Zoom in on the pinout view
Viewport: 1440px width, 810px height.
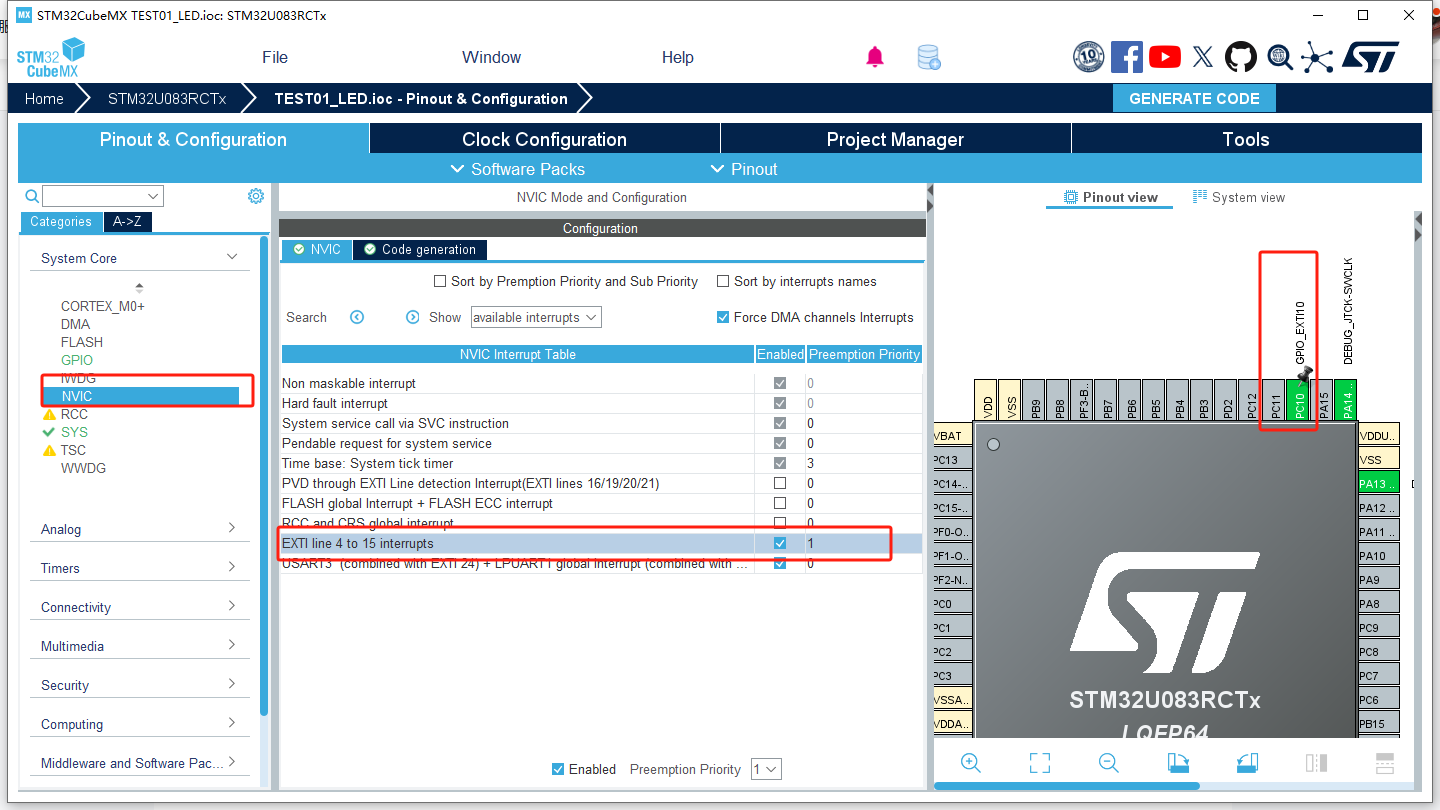(970, 763)
